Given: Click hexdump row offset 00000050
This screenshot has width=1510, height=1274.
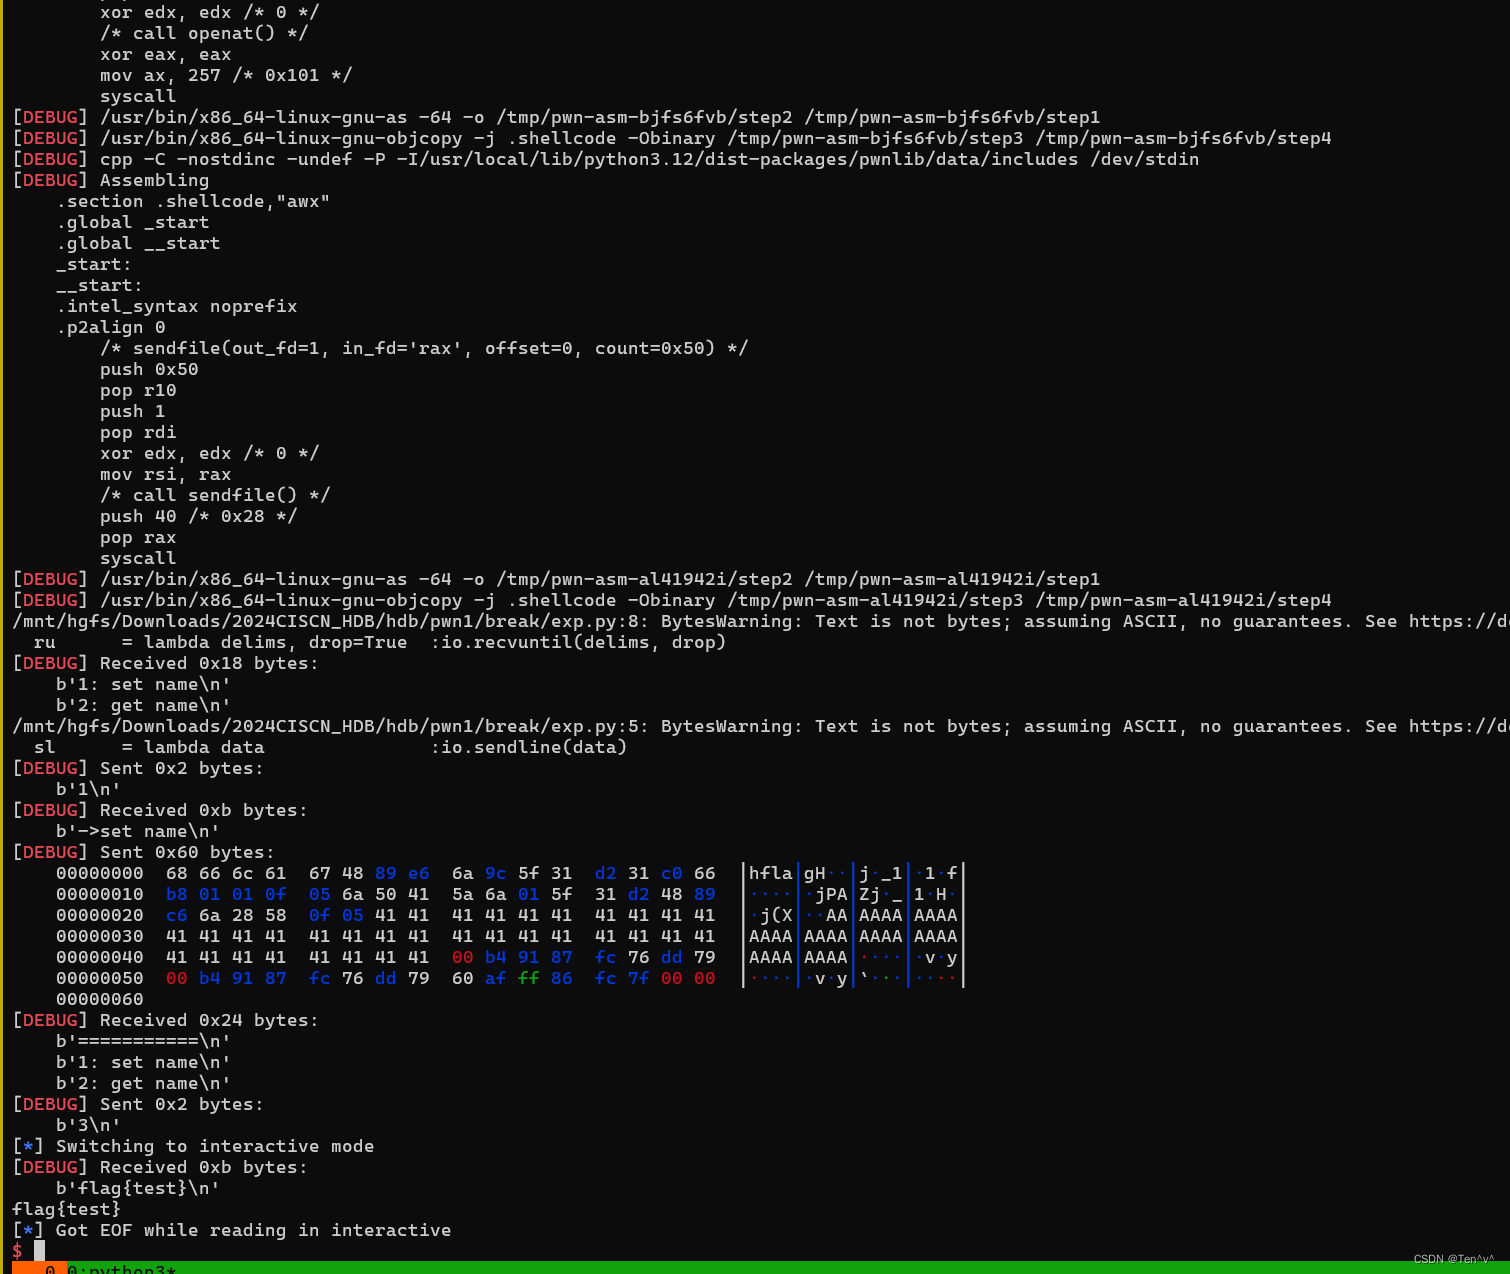Looking at the screenshot, I should click(x=509, y=978).
